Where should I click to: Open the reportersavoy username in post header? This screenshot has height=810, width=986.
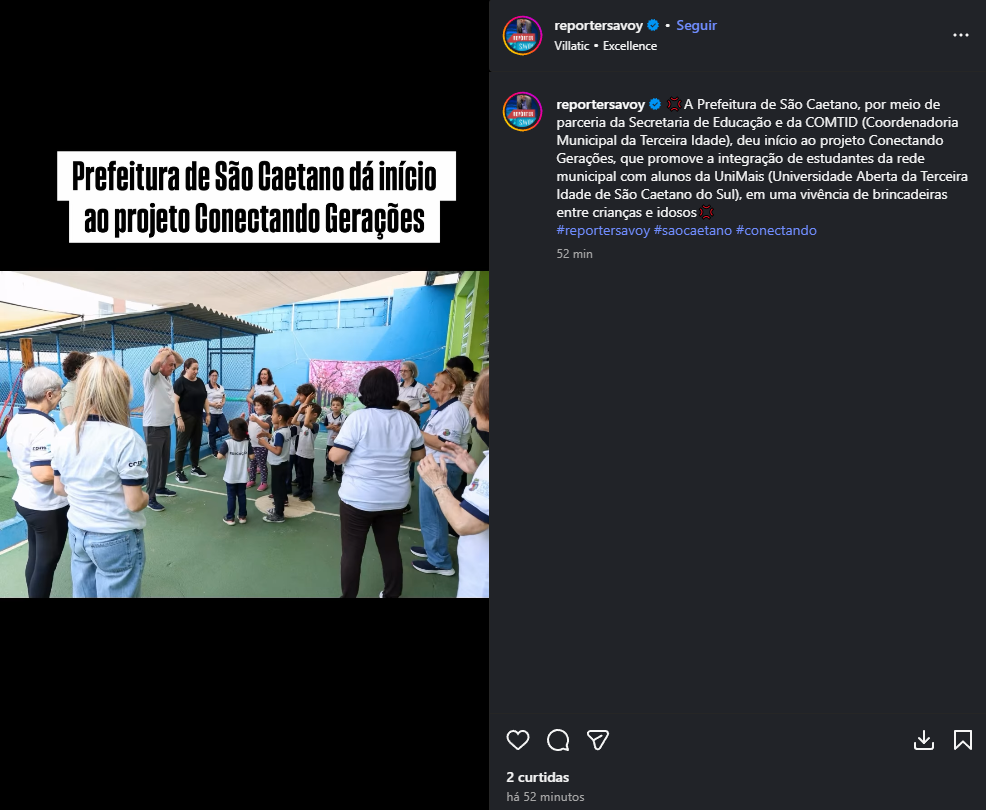[x=598, y=25]
